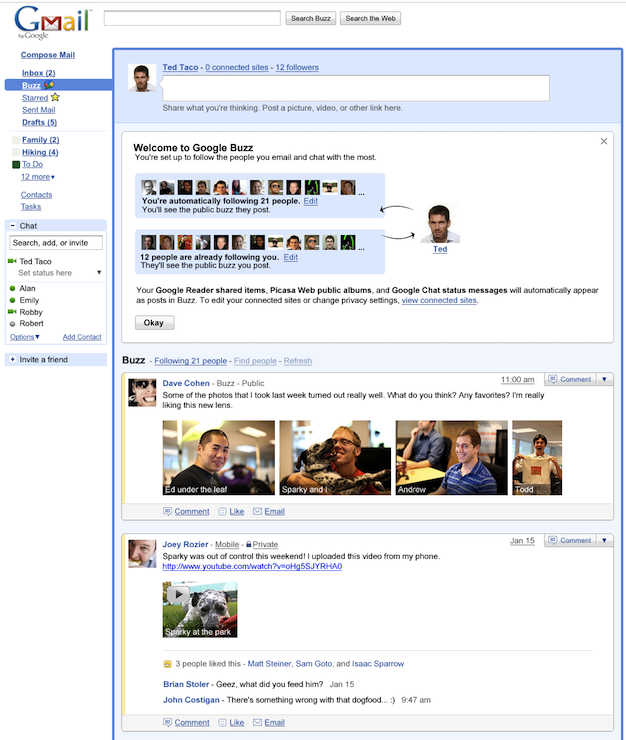626x740 pixels.
Task: Open the chat Options menu
Action: pos(25,337)
